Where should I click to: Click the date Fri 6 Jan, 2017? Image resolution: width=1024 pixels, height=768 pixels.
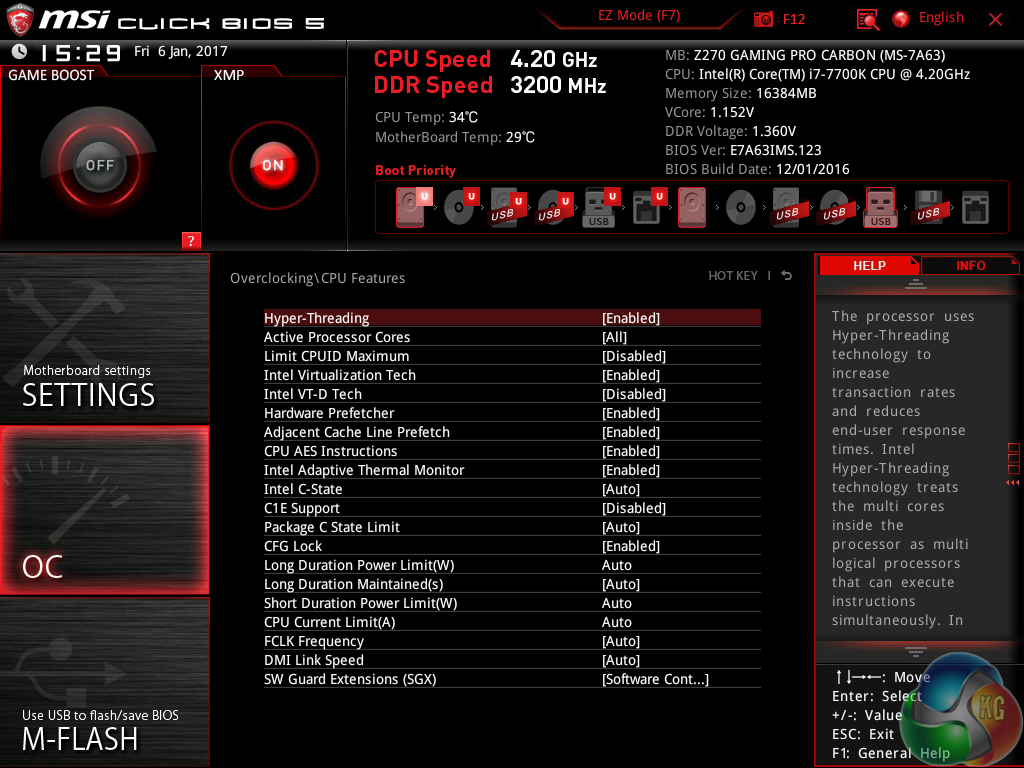point(181,51)
